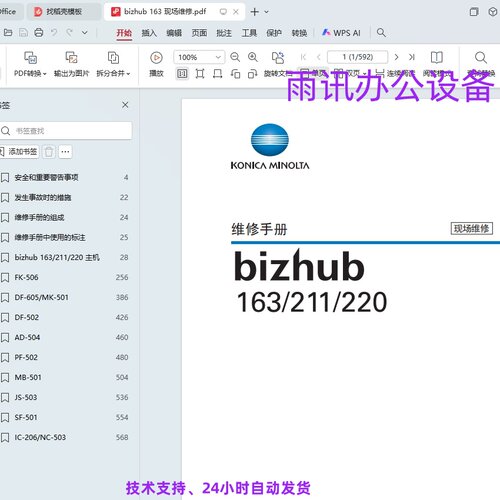Open bookmark bizhub 163/211/220 主机
The height and width of the screenshot is (500, 500).
tap(65, 257)
